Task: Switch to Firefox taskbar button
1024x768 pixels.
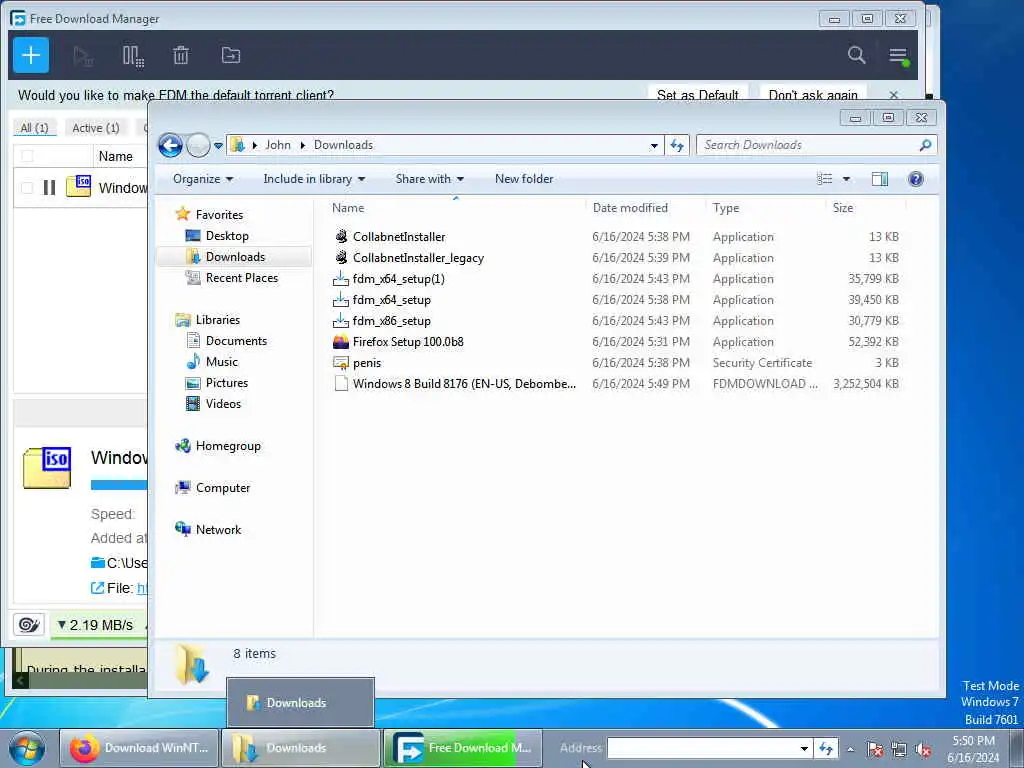Action: point(139,748)
